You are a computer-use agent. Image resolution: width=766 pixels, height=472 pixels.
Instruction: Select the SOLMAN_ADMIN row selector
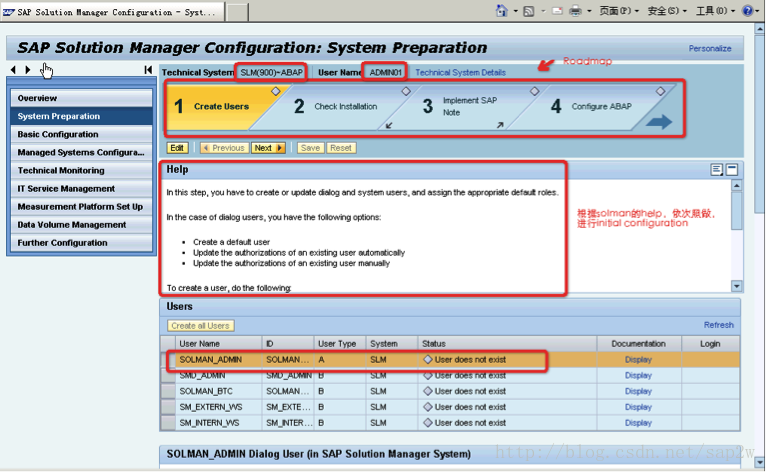coord(168,360)
